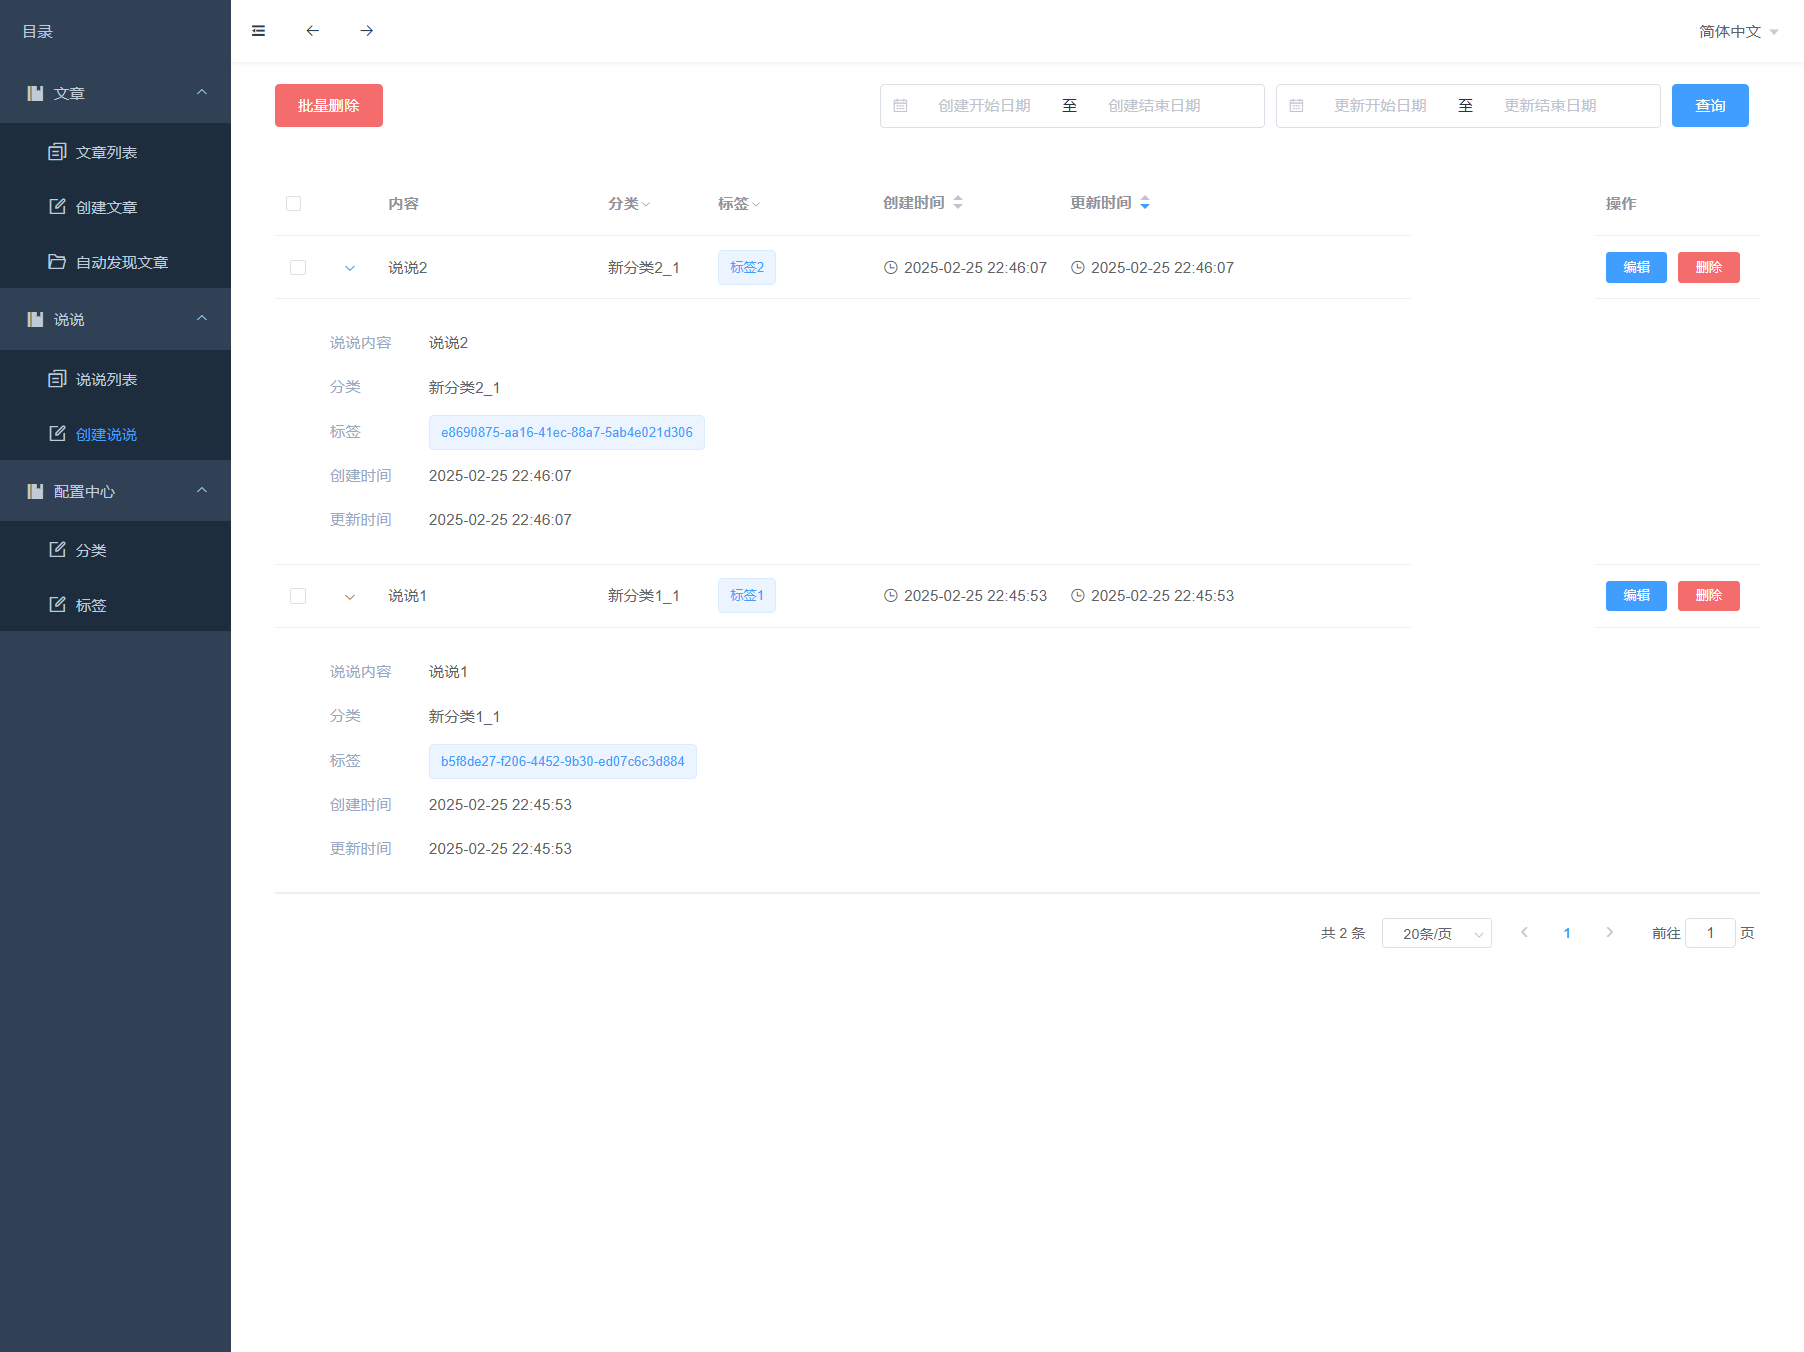
Task: Open 创建说说 menu item
Action: (x=115, y=434)
